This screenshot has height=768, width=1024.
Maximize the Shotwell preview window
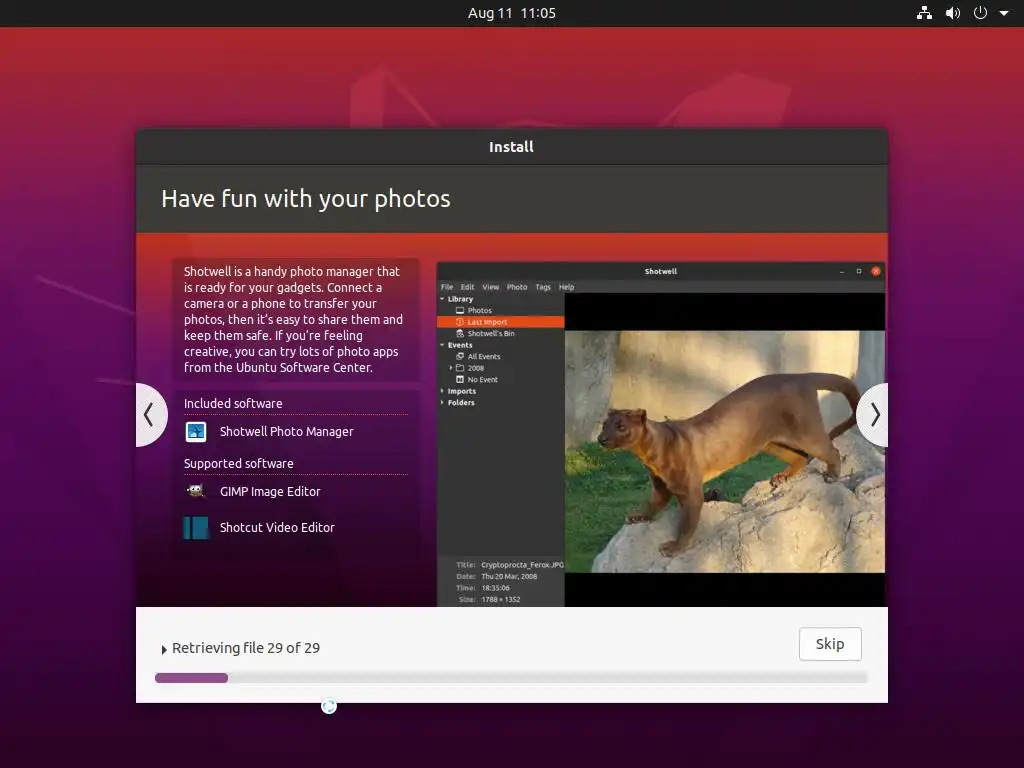[x=859, y=271]
